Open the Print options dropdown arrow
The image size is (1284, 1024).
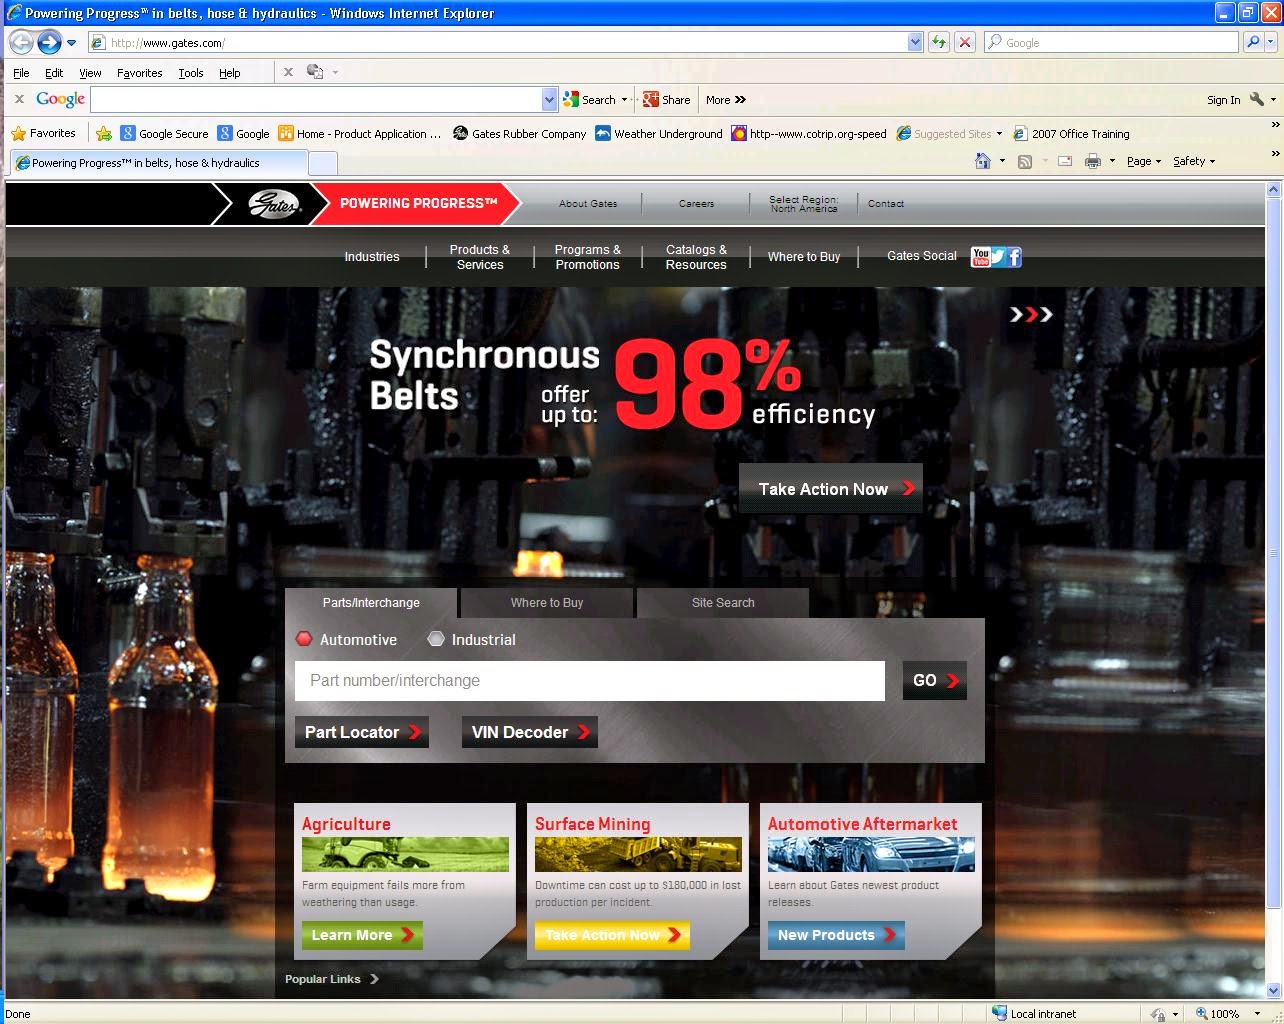coord(1112,161)
